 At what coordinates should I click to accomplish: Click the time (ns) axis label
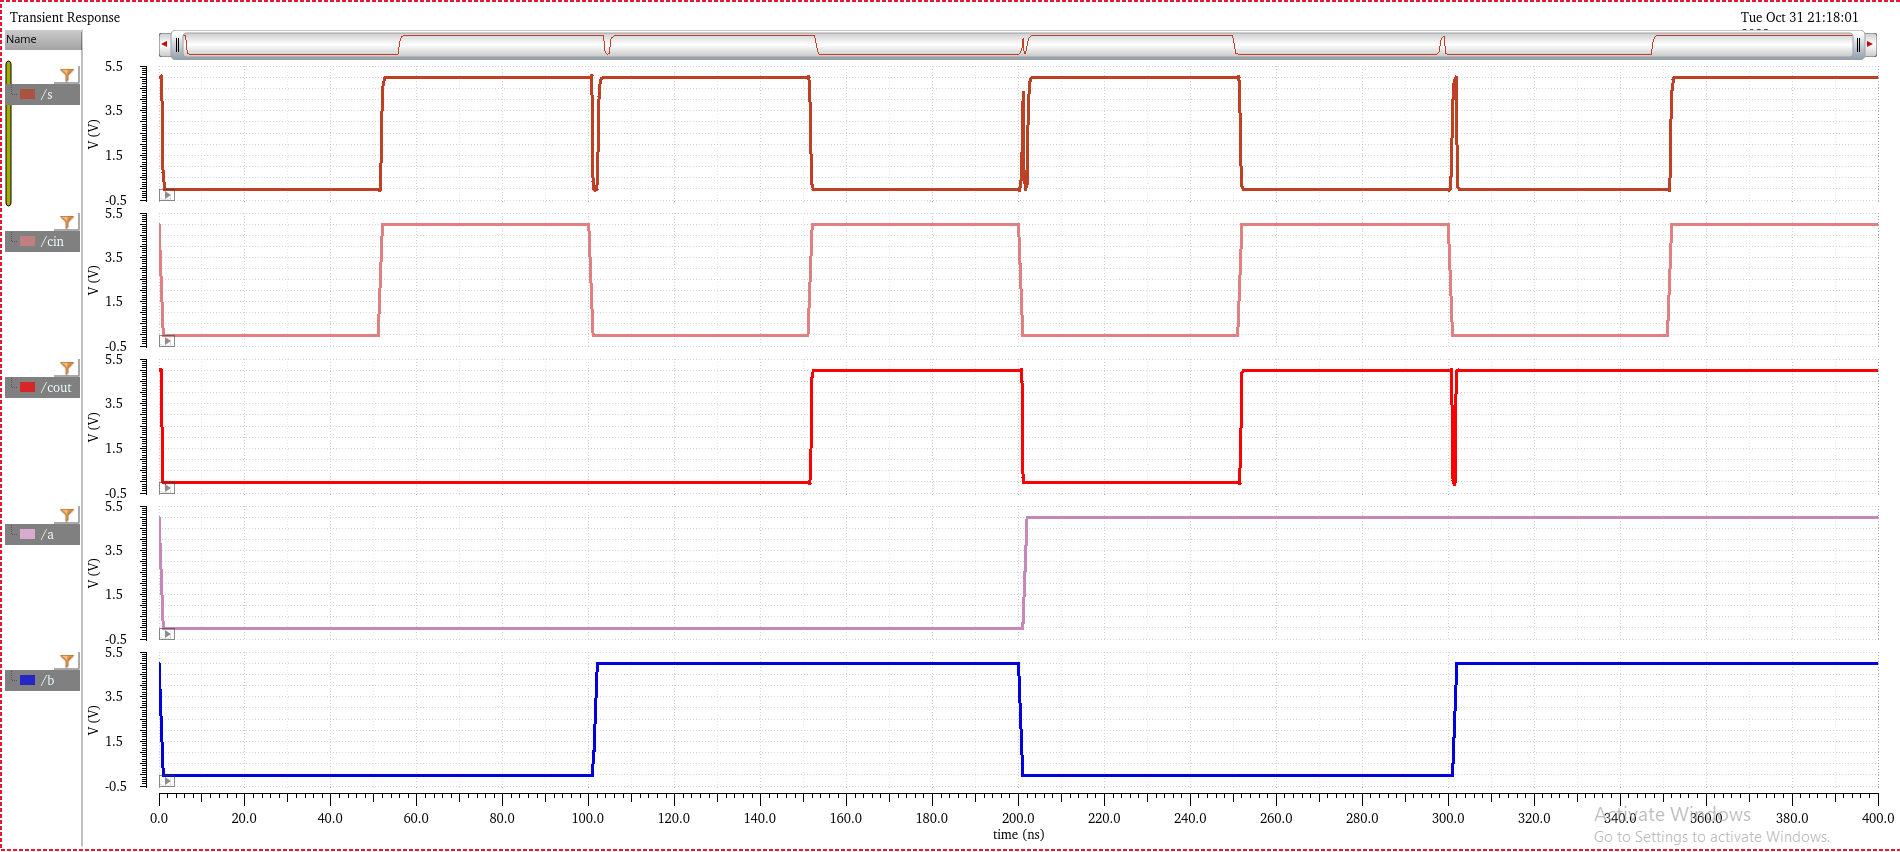pyautogui.click(x=1018, y=834)
